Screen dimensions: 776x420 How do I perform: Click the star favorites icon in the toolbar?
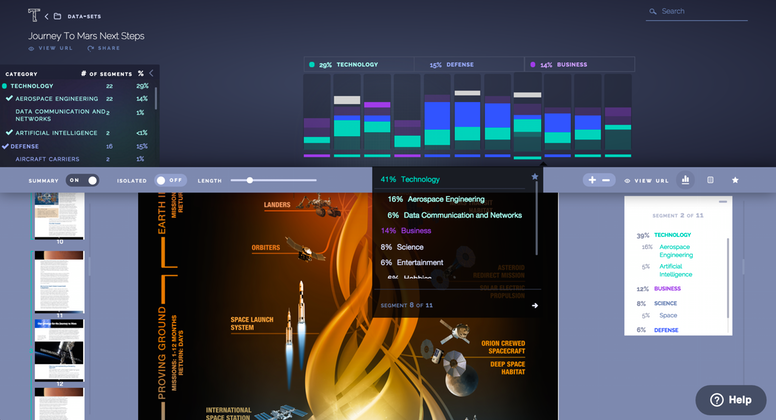point(735,180)
